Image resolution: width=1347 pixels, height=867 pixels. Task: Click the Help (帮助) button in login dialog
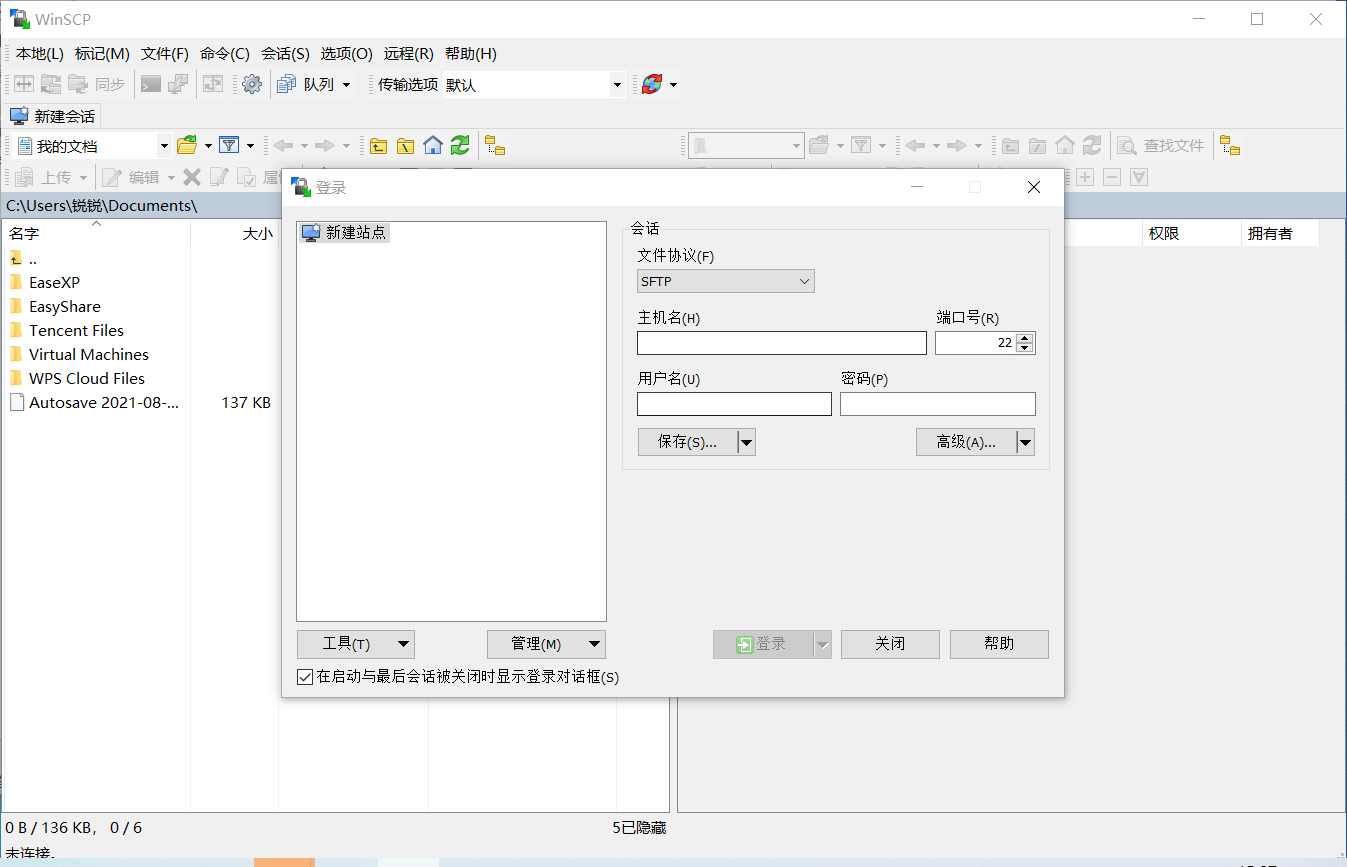coord(999,644)
